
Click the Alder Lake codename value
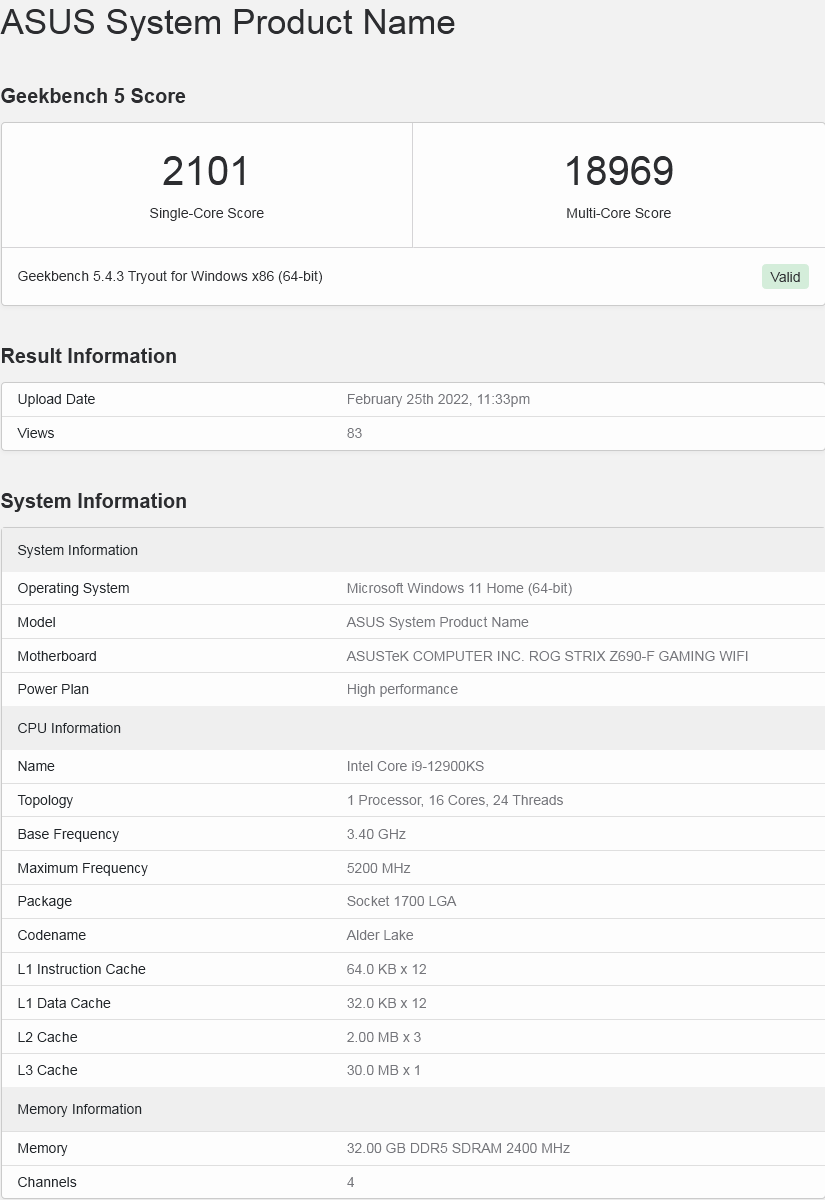[380, 935]
